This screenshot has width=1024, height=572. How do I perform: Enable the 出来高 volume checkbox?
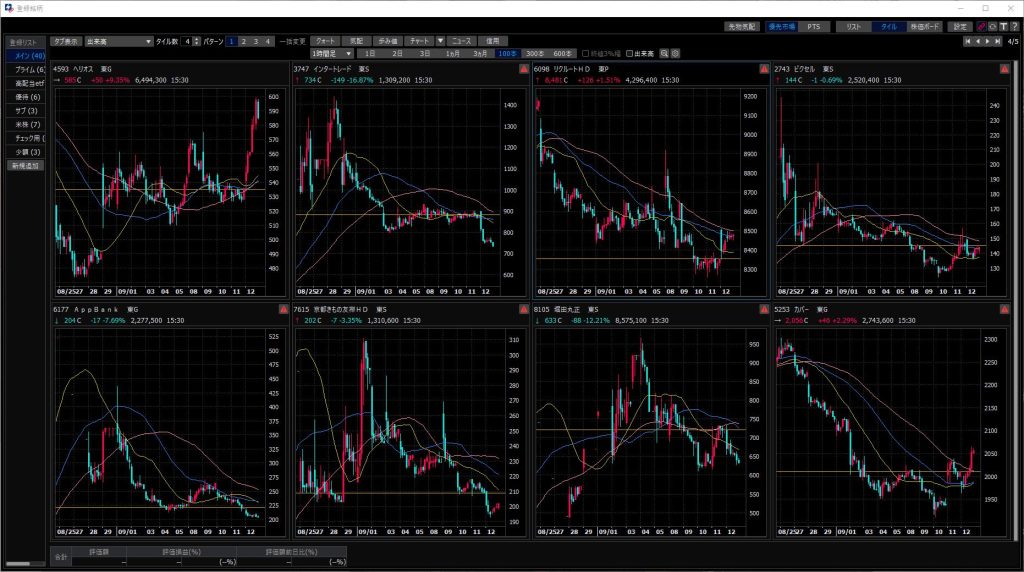click(629, 53)
